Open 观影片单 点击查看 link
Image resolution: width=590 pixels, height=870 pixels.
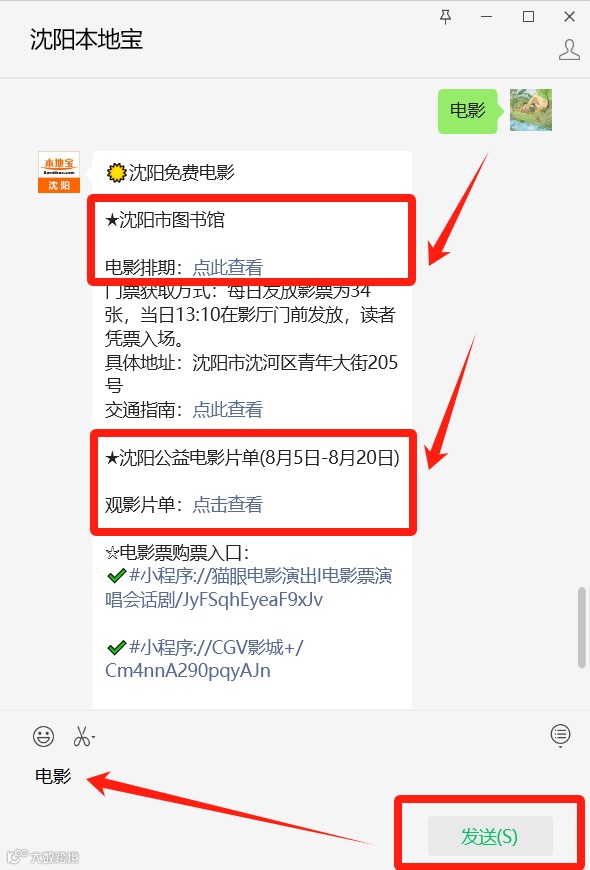click(228, 504)
